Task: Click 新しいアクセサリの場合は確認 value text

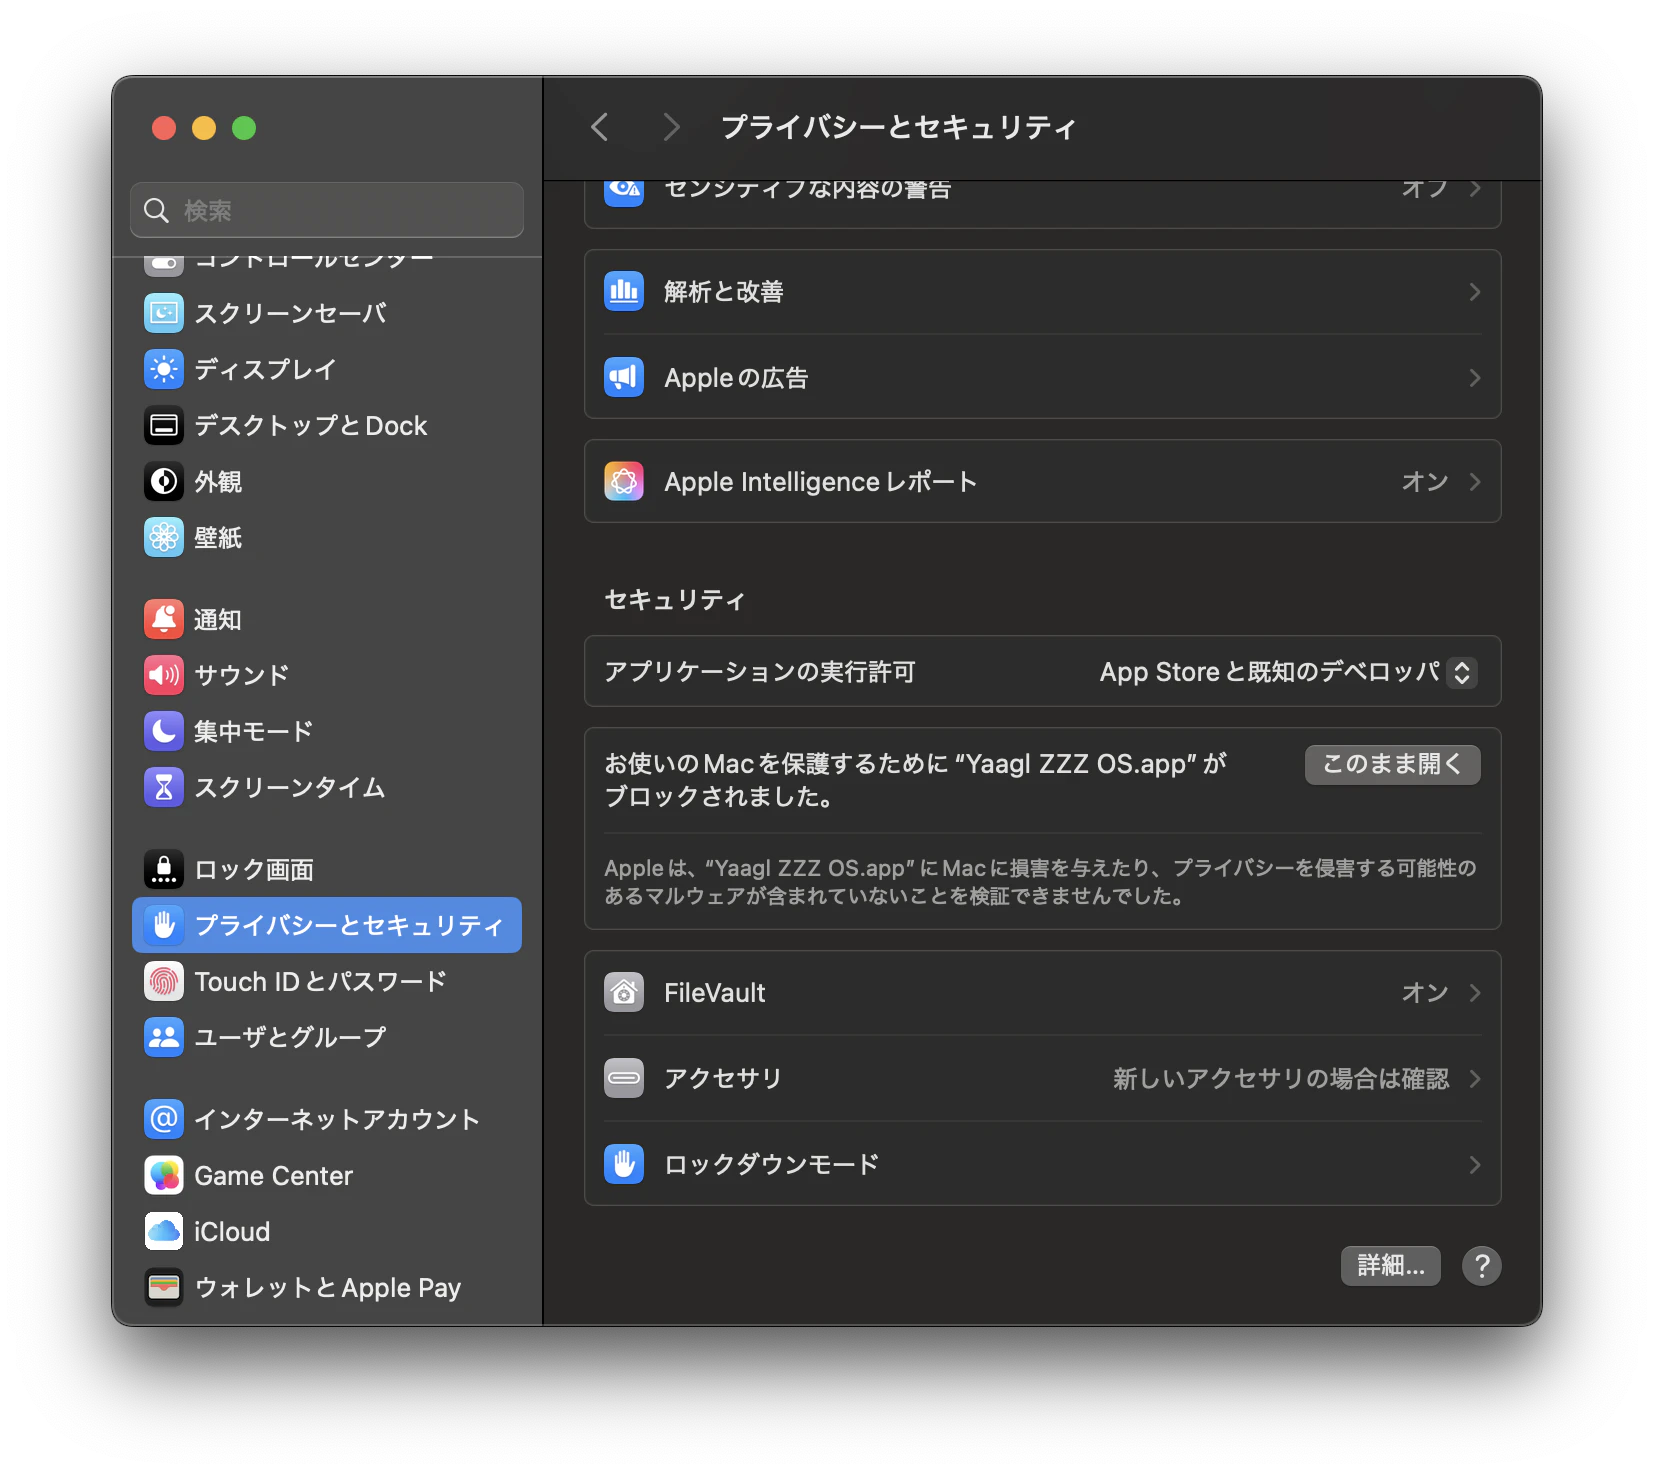Action: (x=1281, y=1079)
